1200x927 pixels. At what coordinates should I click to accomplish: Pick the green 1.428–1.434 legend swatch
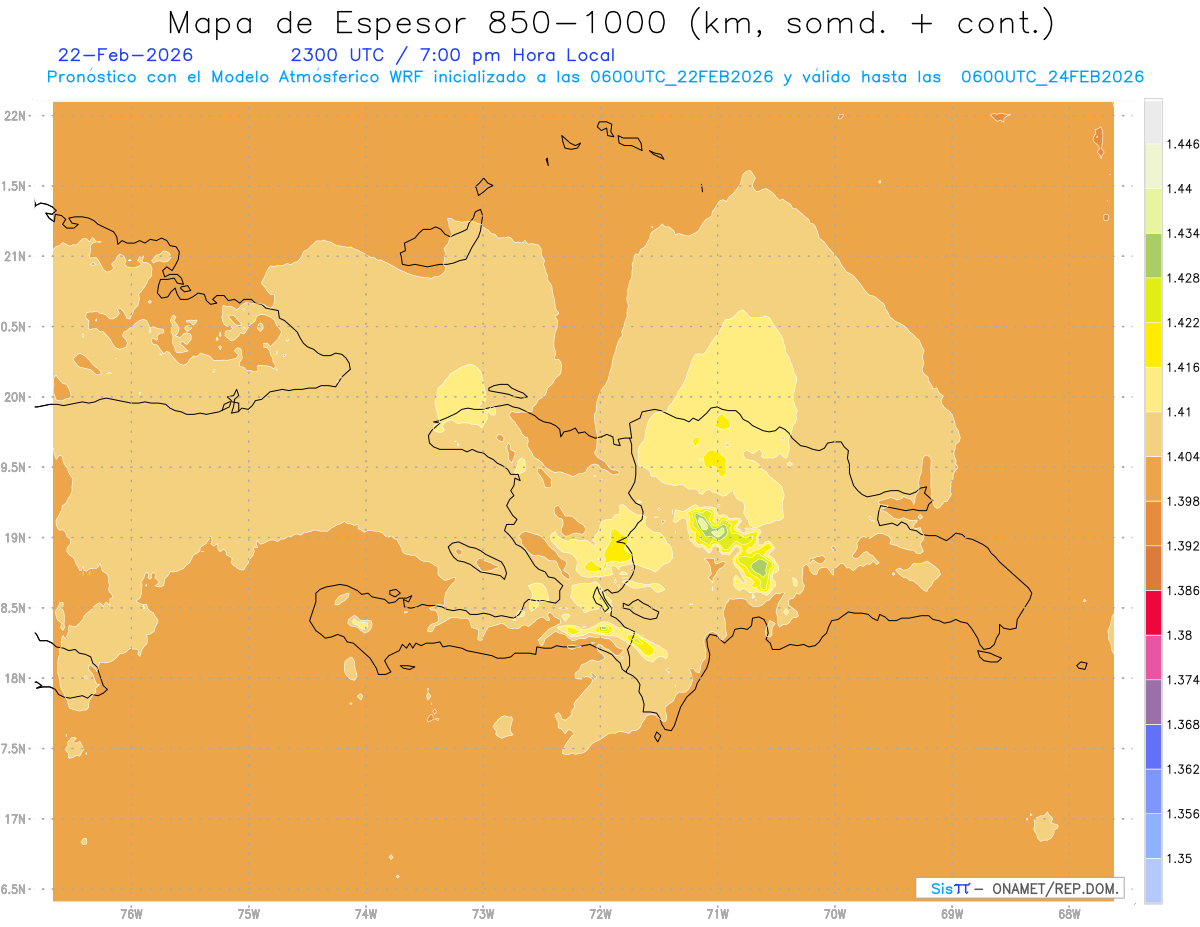(1153, 255)
